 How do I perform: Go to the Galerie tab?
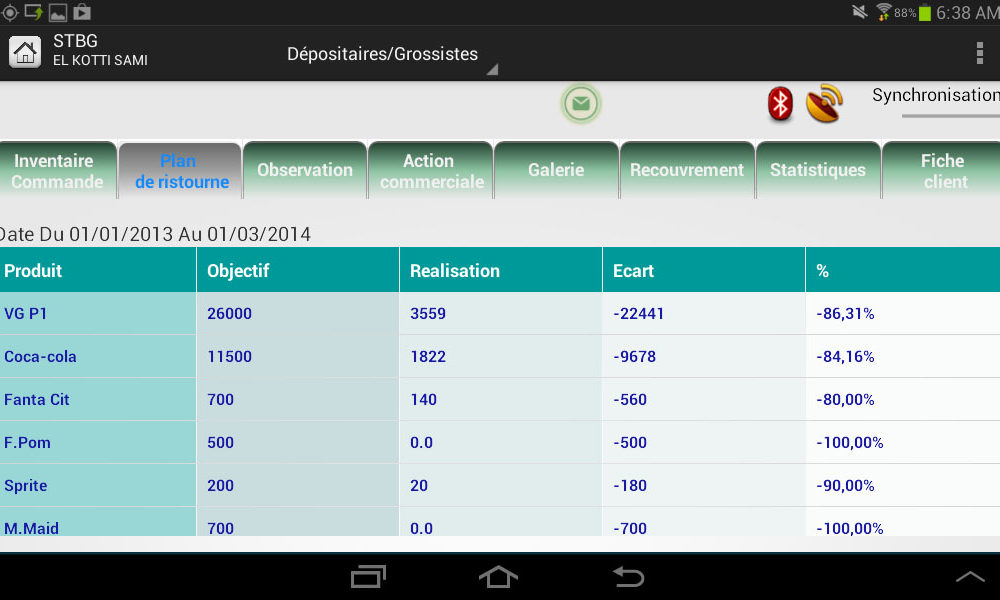tap(556, 171)
